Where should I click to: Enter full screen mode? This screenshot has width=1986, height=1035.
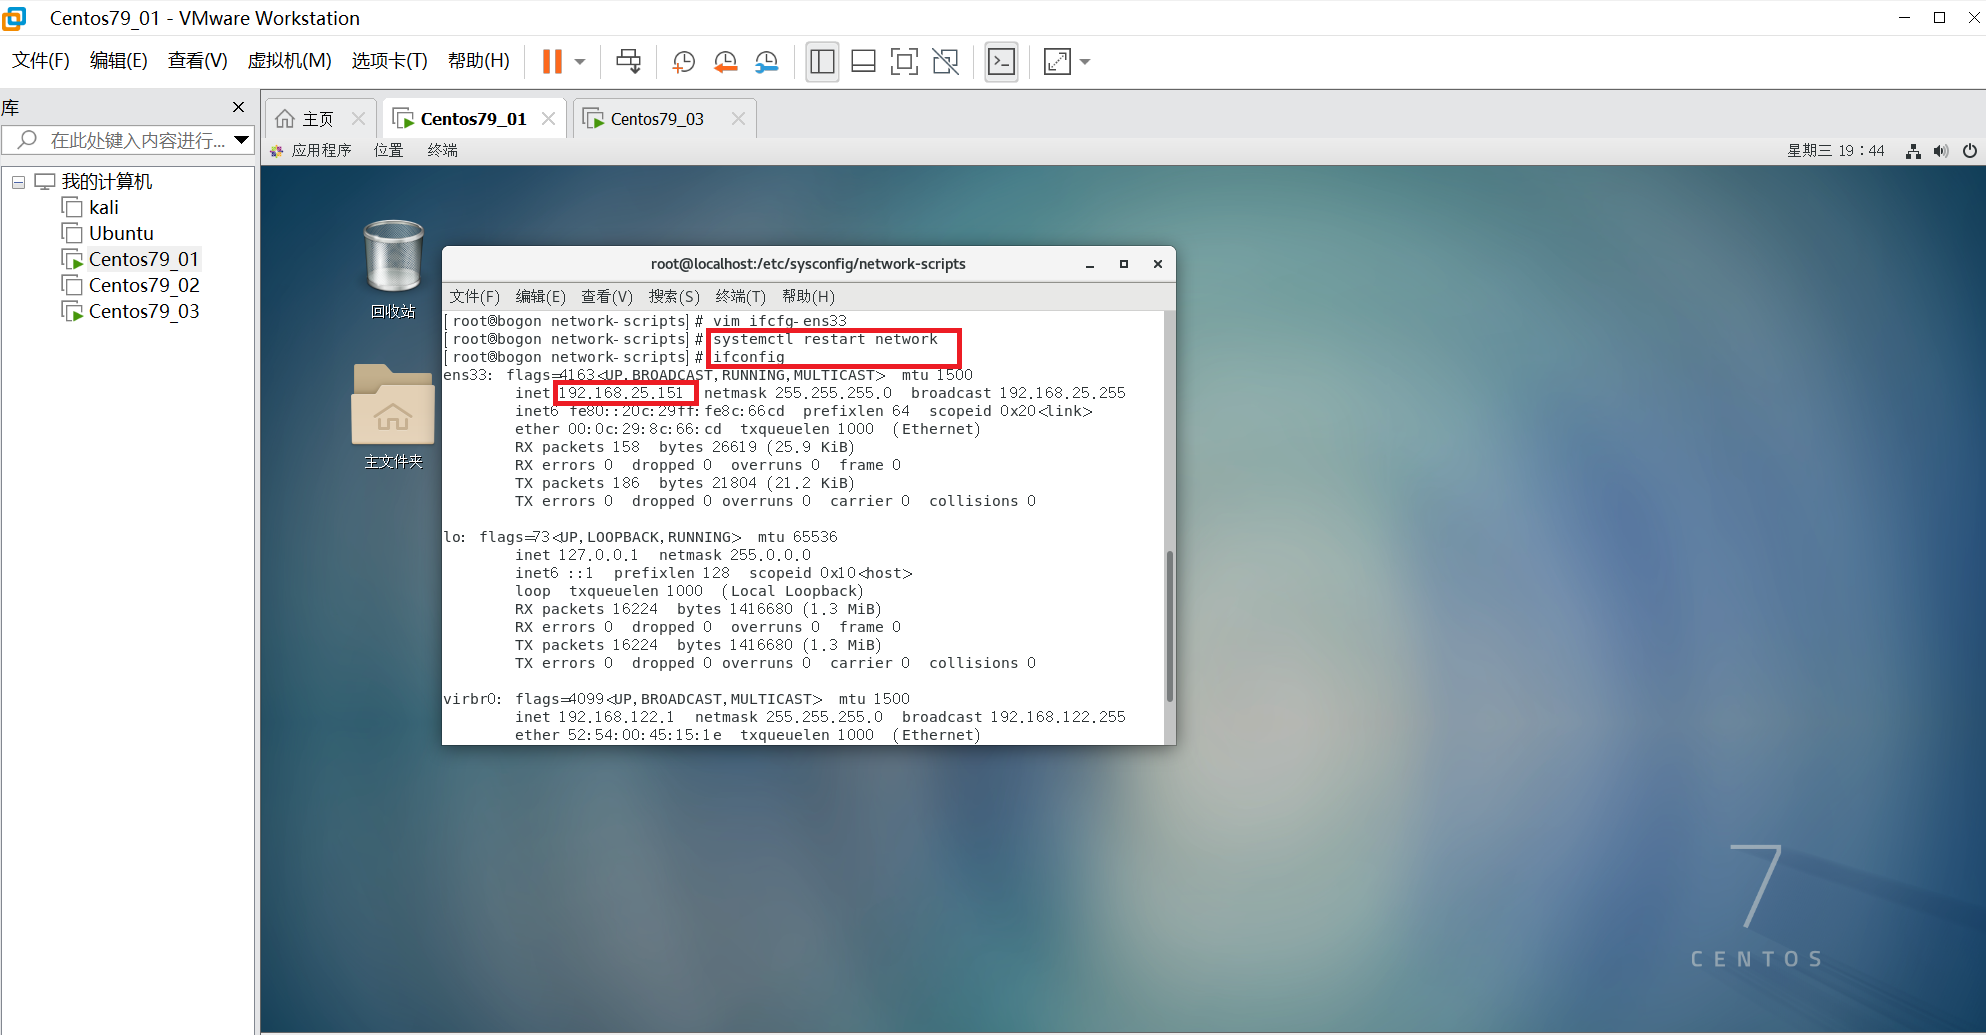point(904,62)
